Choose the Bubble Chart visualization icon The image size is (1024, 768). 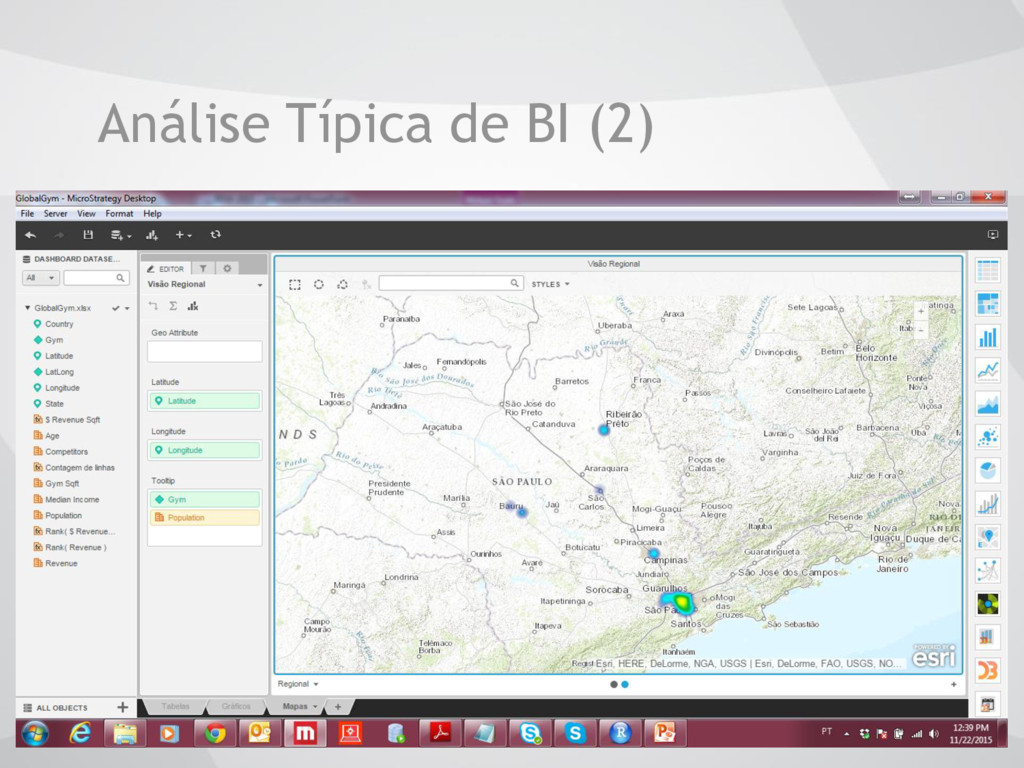click(x=987, y=437)
